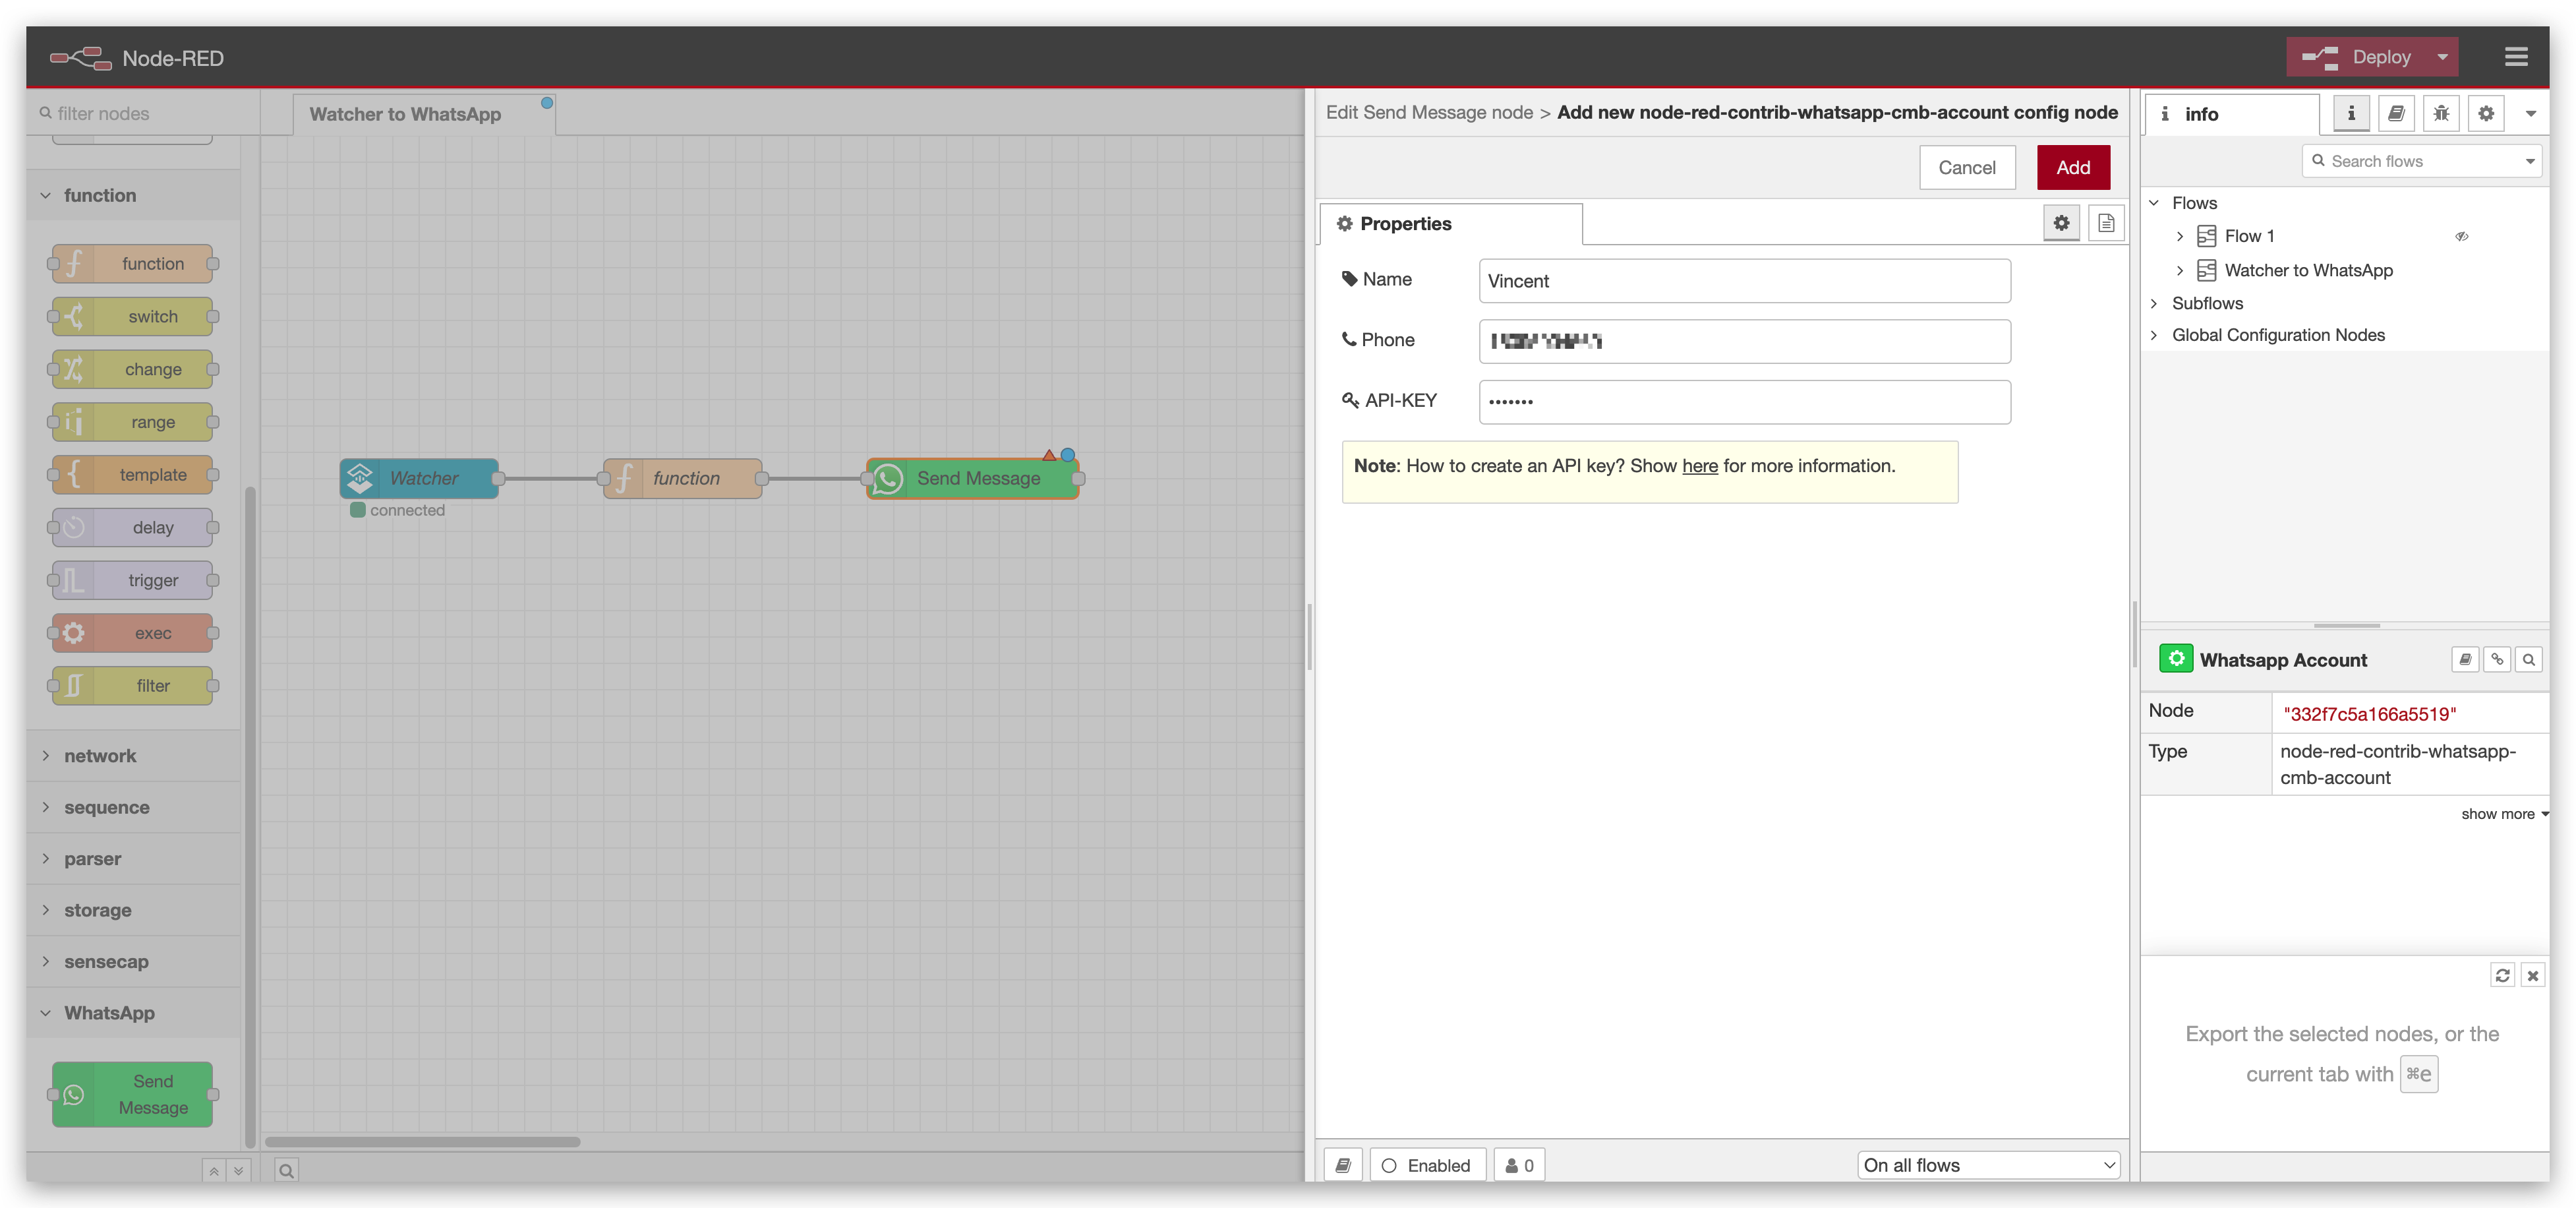Follow the 'here' link in the note
Image resolution: width=2576 pixels, height=1208 pixels.
pyautogui.click(x=1699, y=466)
